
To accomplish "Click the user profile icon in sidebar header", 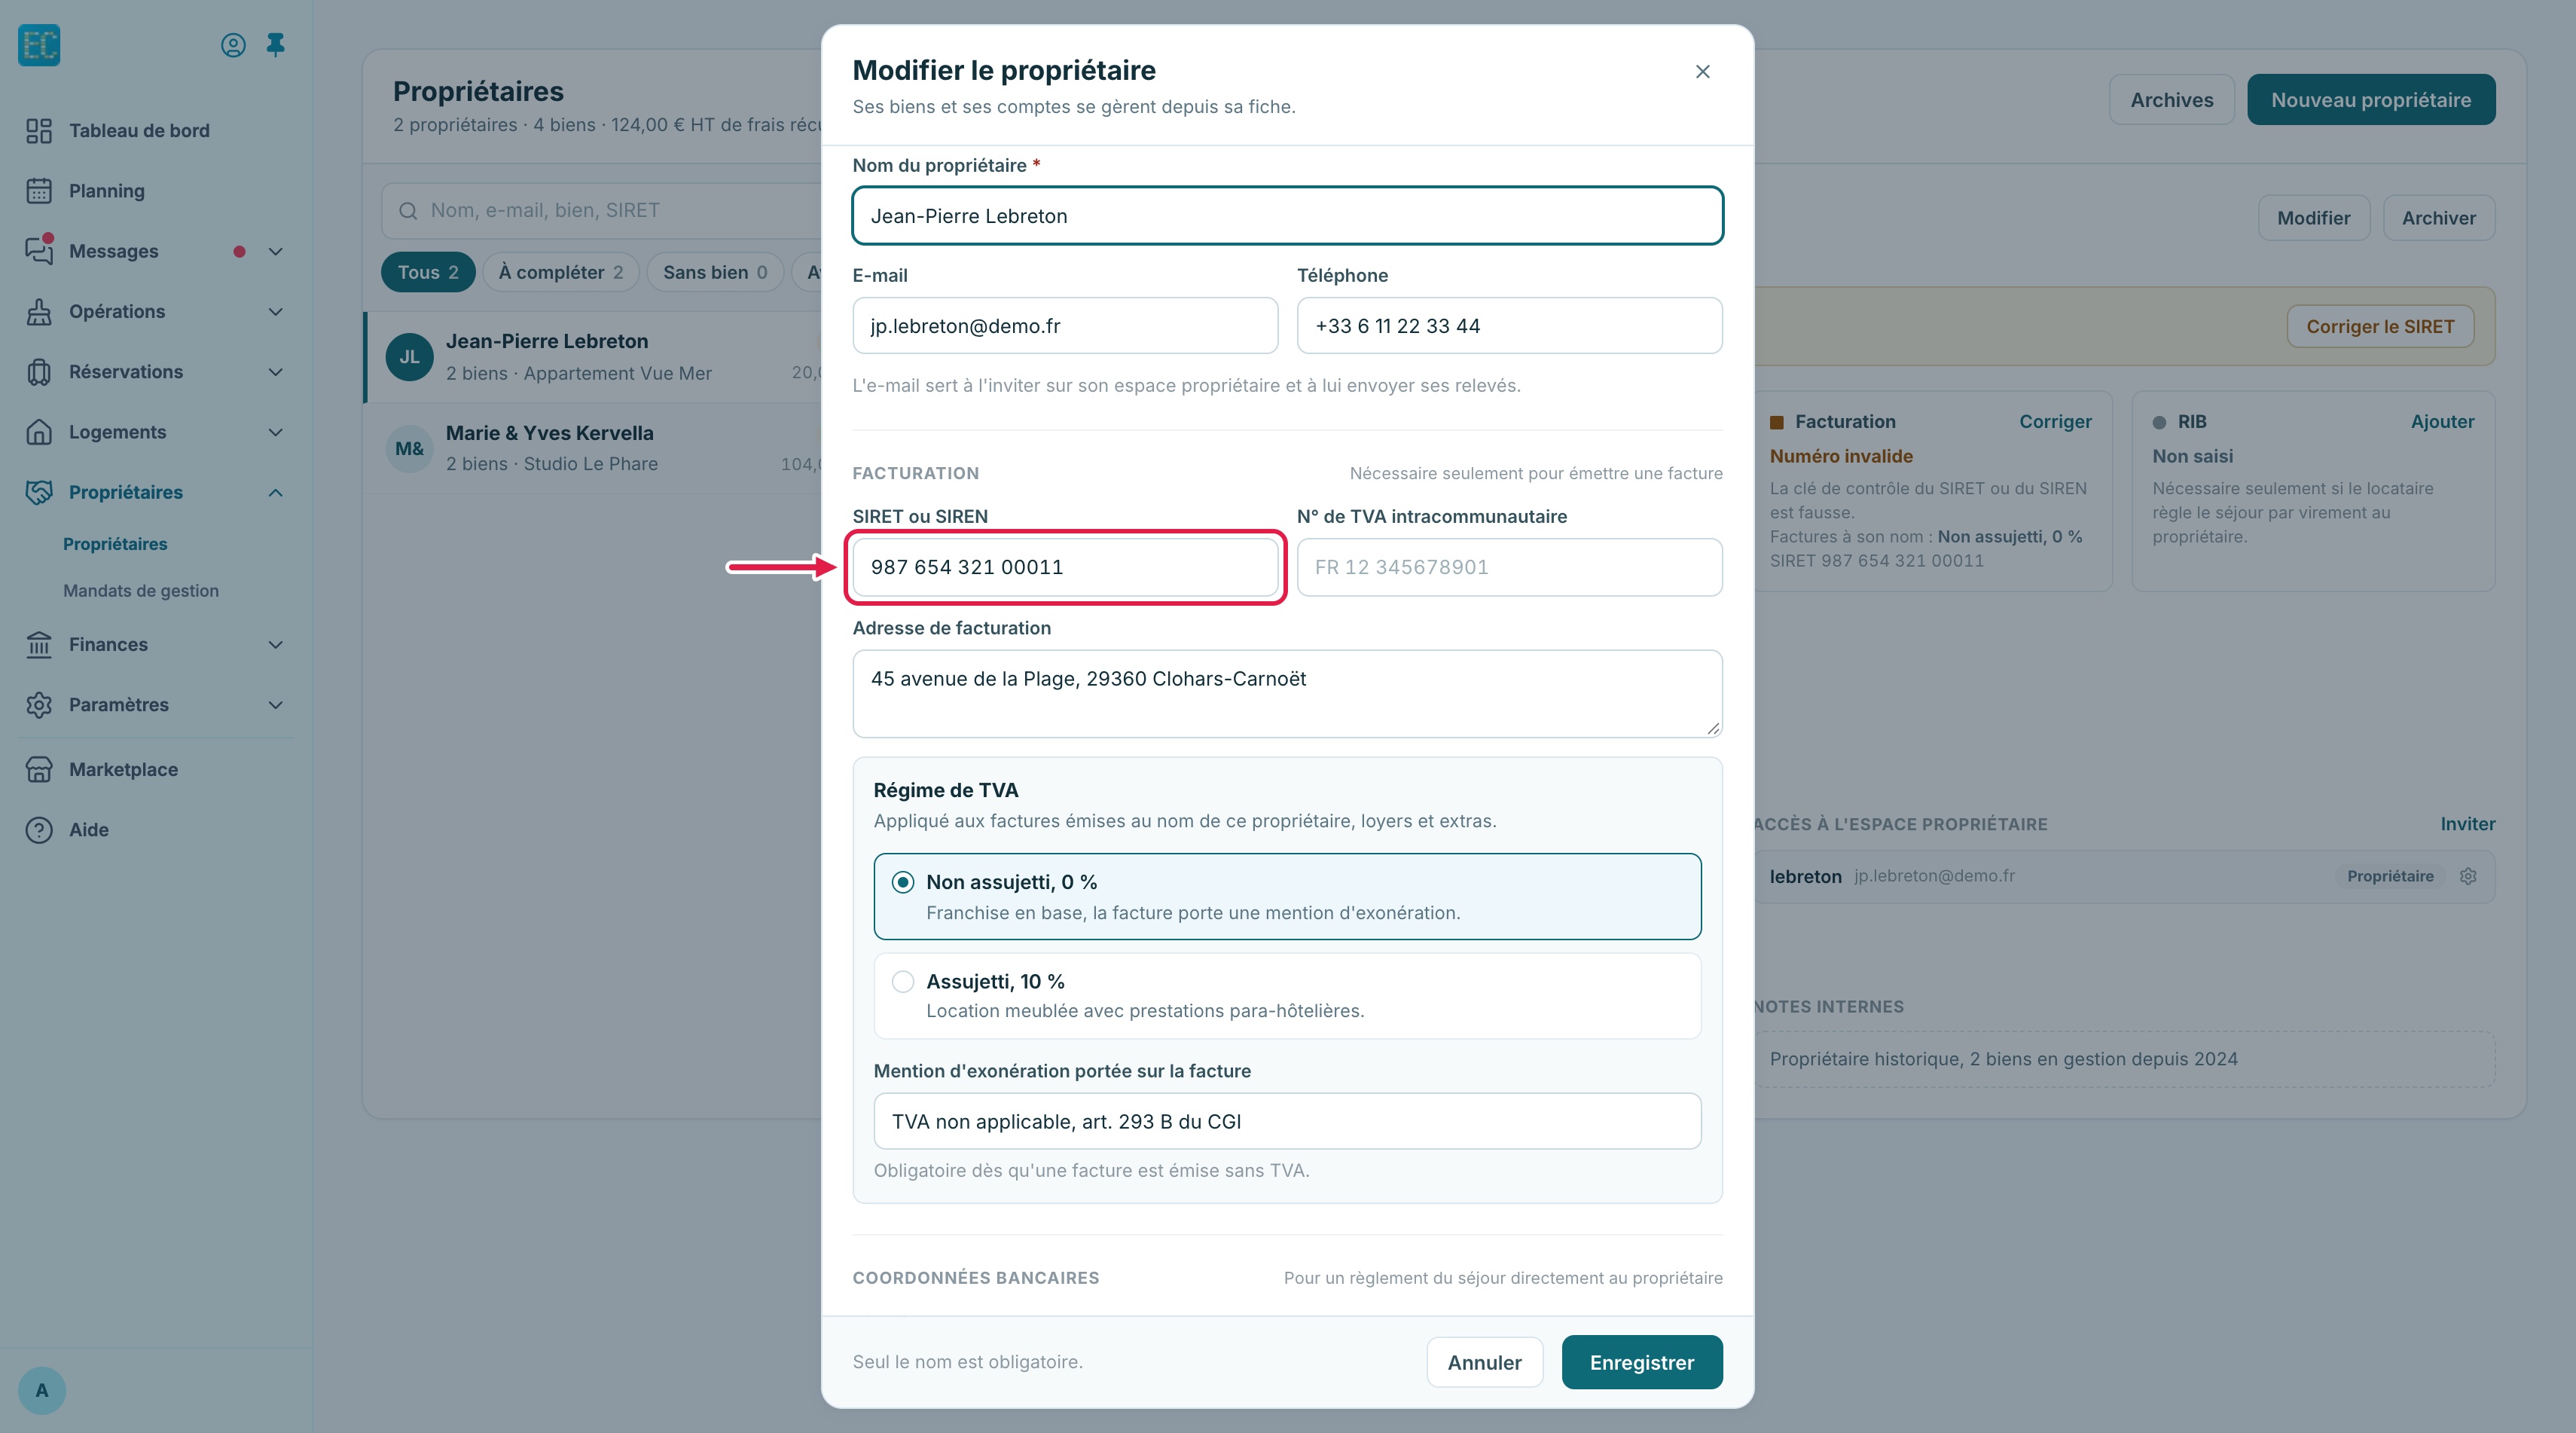I will pyautogui.click(x=233, y=45).
